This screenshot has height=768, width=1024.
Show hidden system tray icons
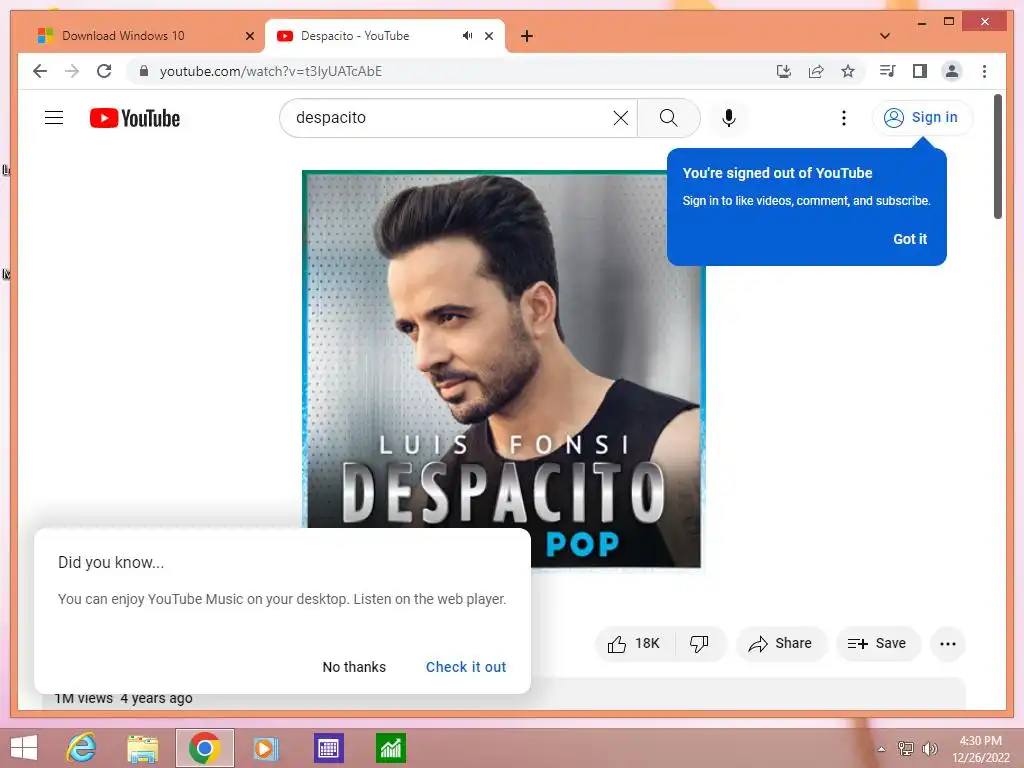882,749
